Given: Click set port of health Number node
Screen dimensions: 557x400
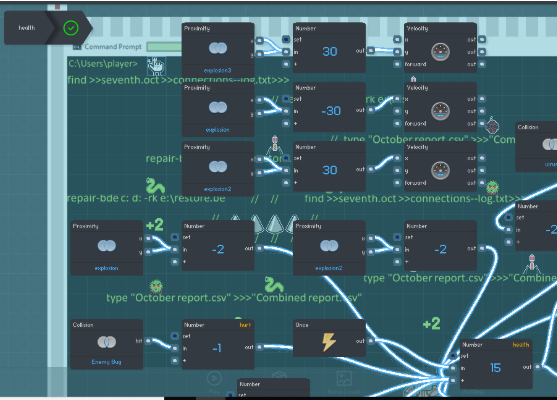Looking at the screenshot, I should 453,356.
